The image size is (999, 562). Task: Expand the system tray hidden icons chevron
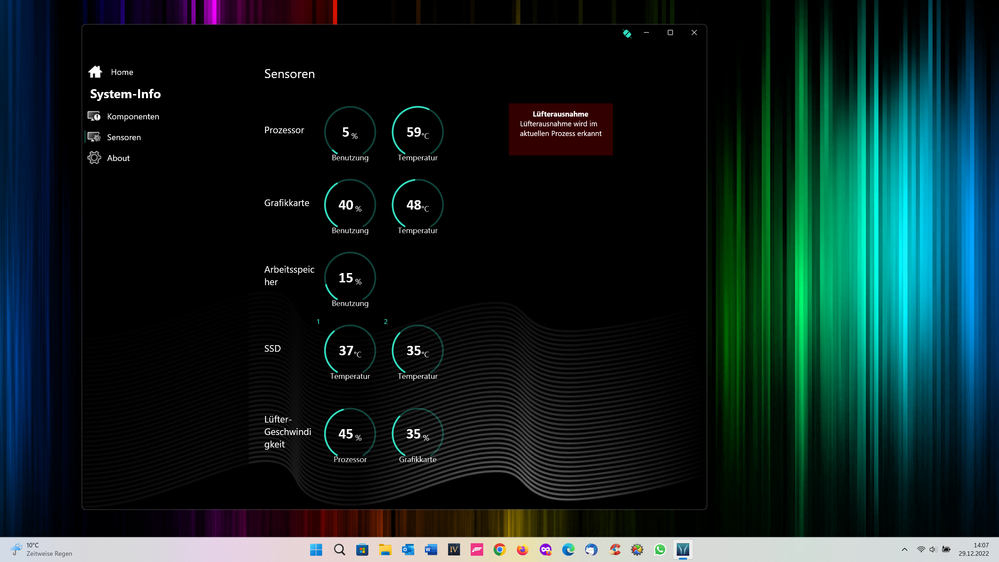click(x=904, y=550)
